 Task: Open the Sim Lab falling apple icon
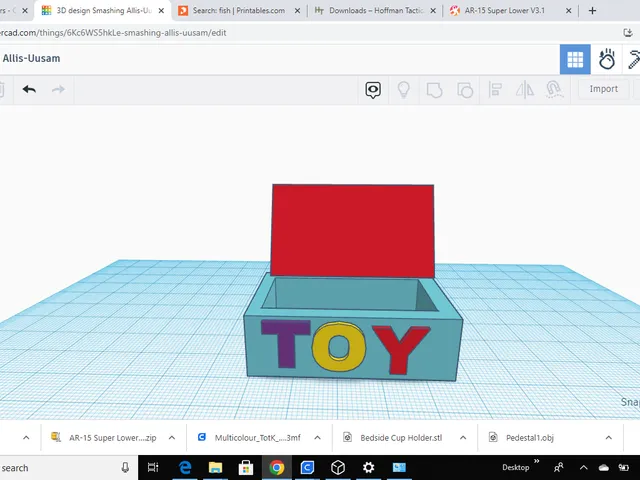click(607, 60)
